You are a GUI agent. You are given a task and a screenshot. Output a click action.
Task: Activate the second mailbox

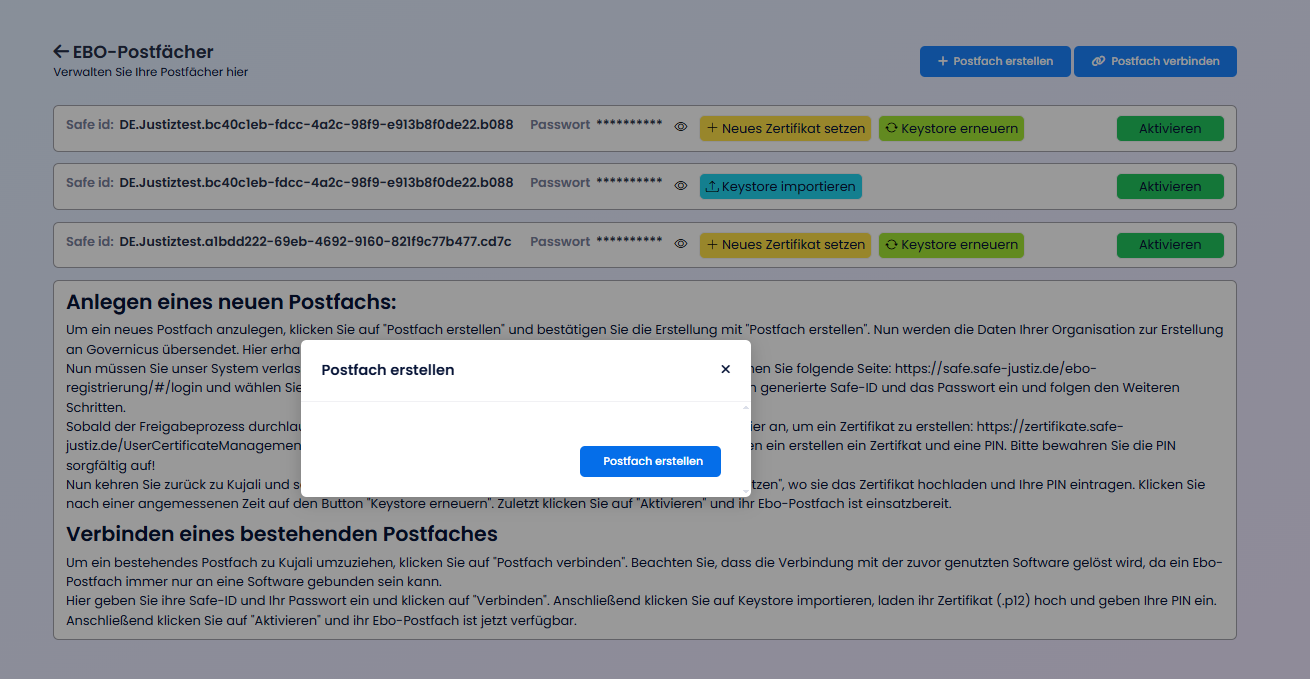[x=1169, y=186]
